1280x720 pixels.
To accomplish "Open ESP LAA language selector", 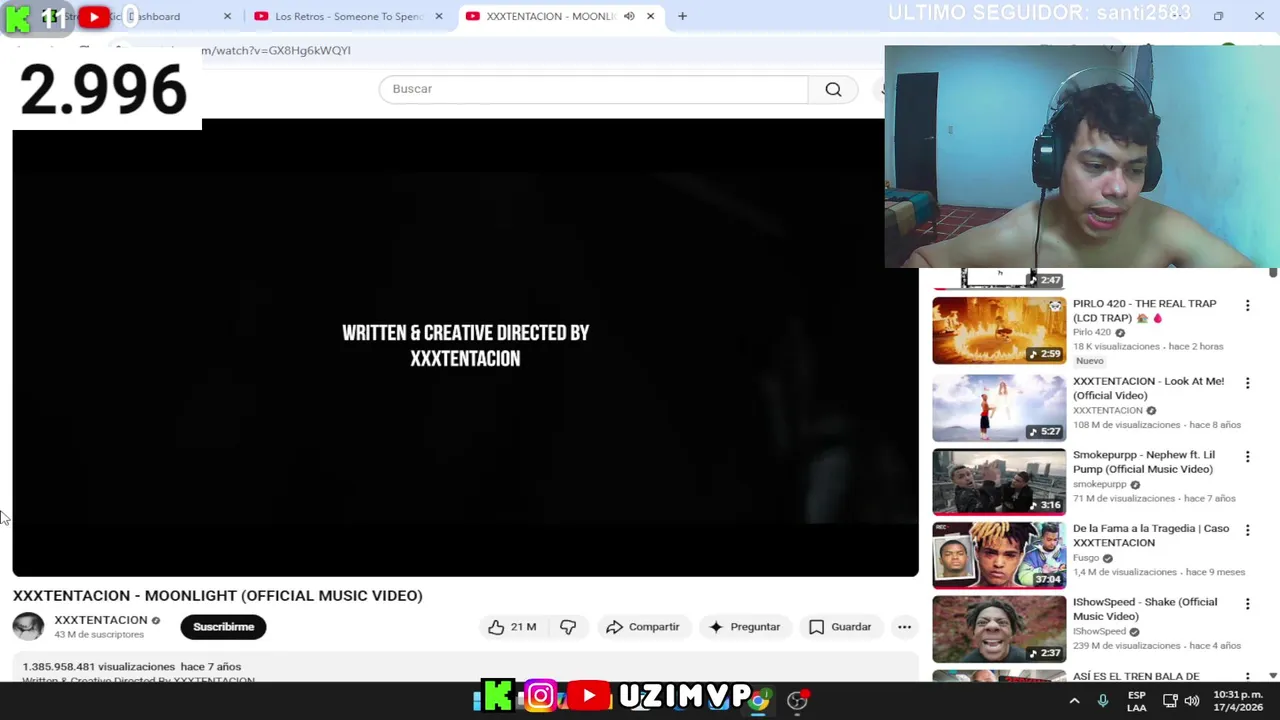I will (x=1137, y=701).
